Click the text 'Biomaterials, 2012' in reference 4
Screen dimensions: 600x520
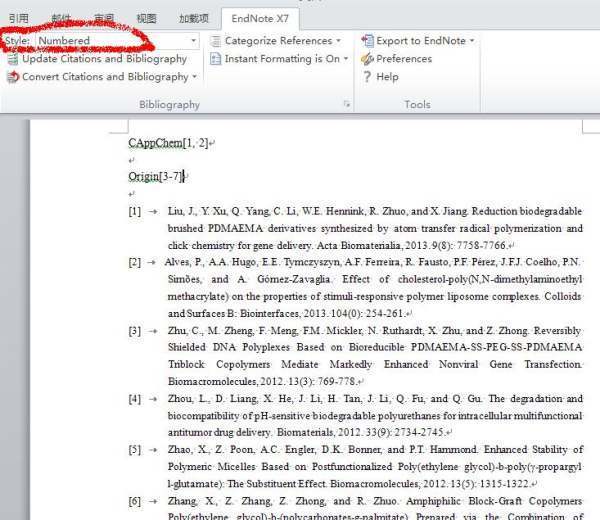318,432
